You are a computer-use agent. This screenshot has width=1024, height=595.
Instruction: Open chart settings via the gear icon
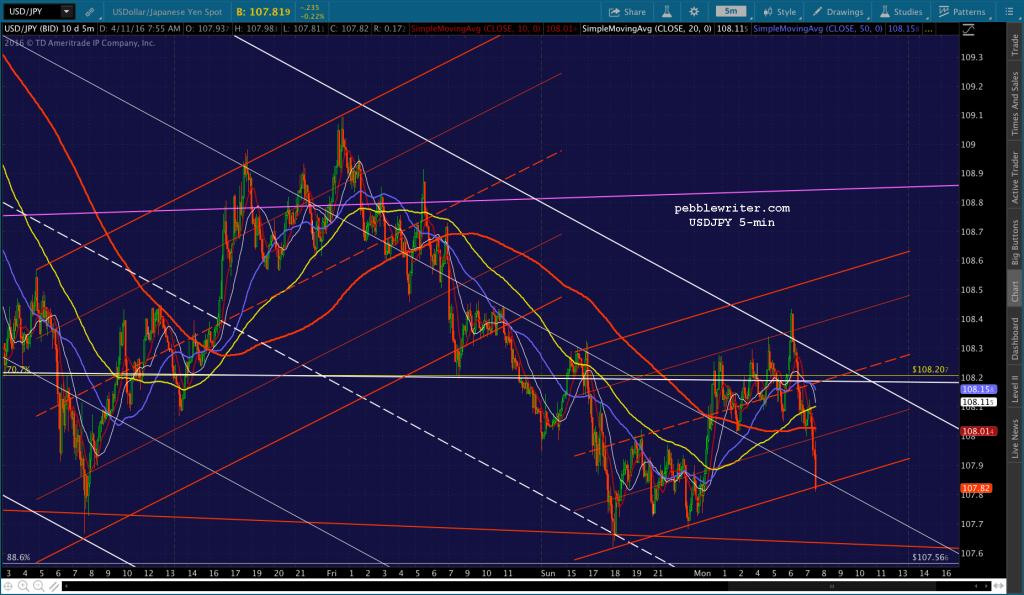(694, 11)
